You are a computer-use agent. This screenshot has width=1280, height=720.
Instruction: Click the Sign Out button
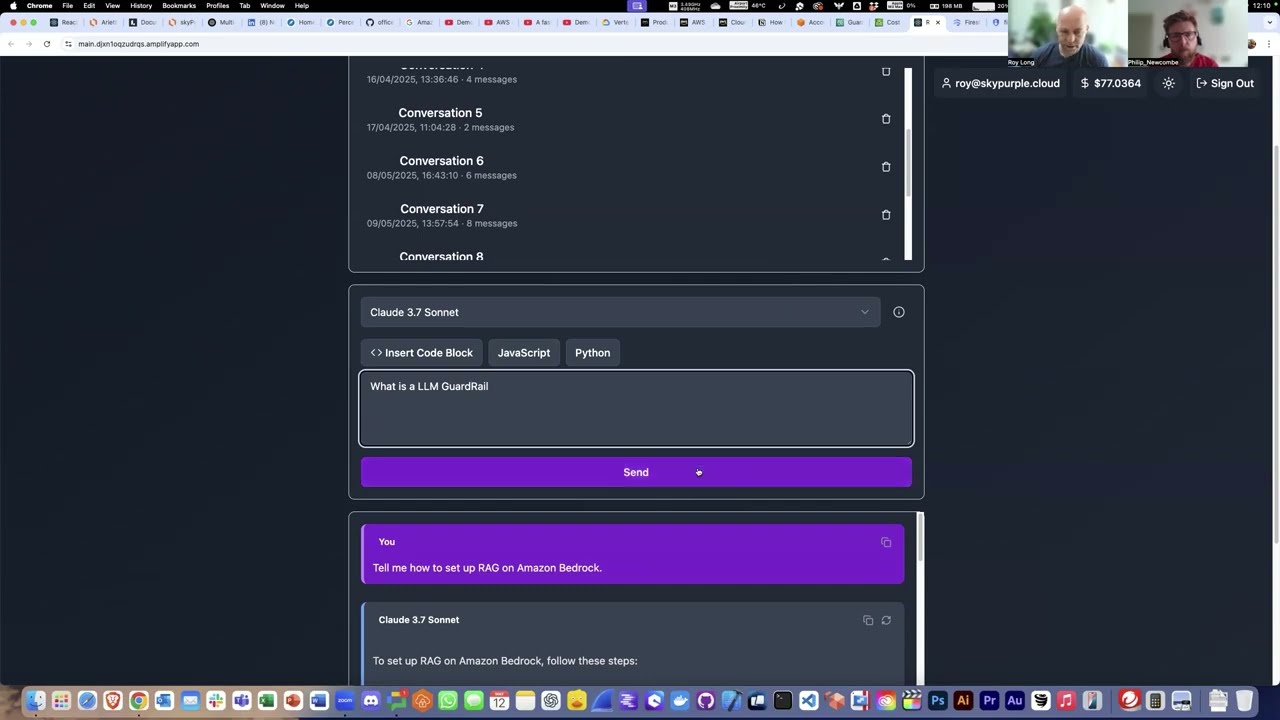(x=1224, y=83)
